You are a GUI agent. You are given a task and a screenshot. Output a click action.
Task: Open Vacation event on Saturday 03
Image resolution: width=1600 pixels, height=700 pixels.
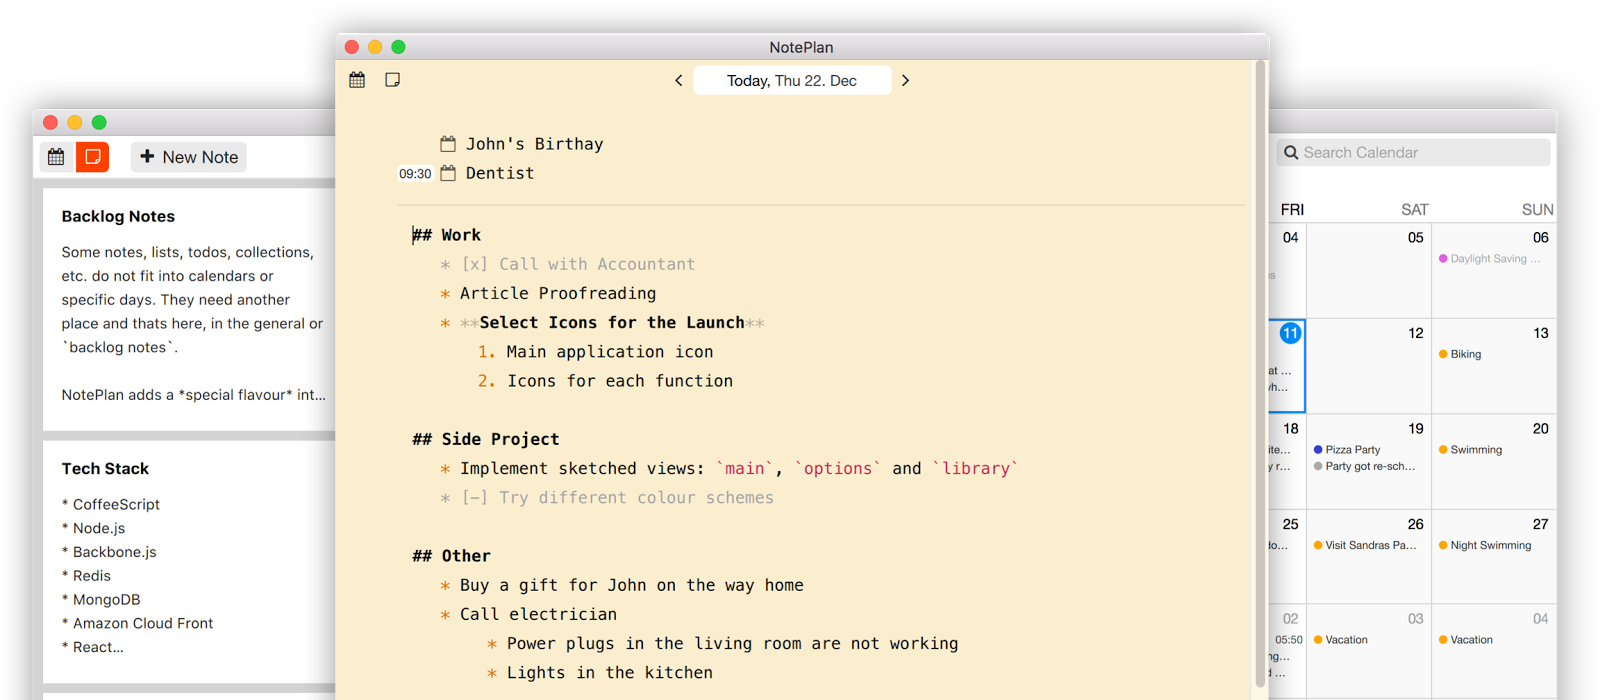pos(1341,640)
